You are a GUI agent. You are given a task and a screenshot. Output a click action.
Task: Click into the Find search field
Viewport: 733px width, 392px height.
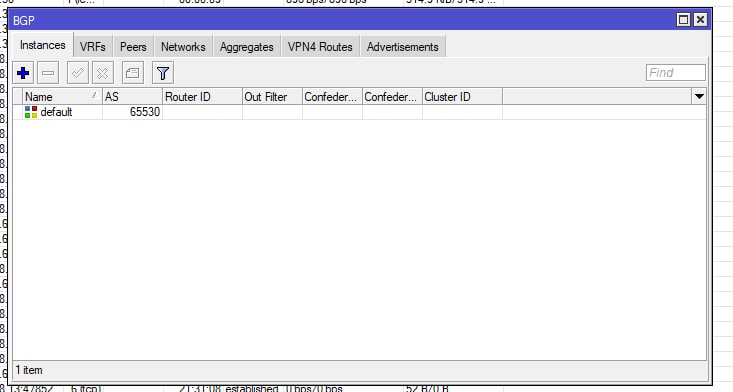click(x=676, y=72)
